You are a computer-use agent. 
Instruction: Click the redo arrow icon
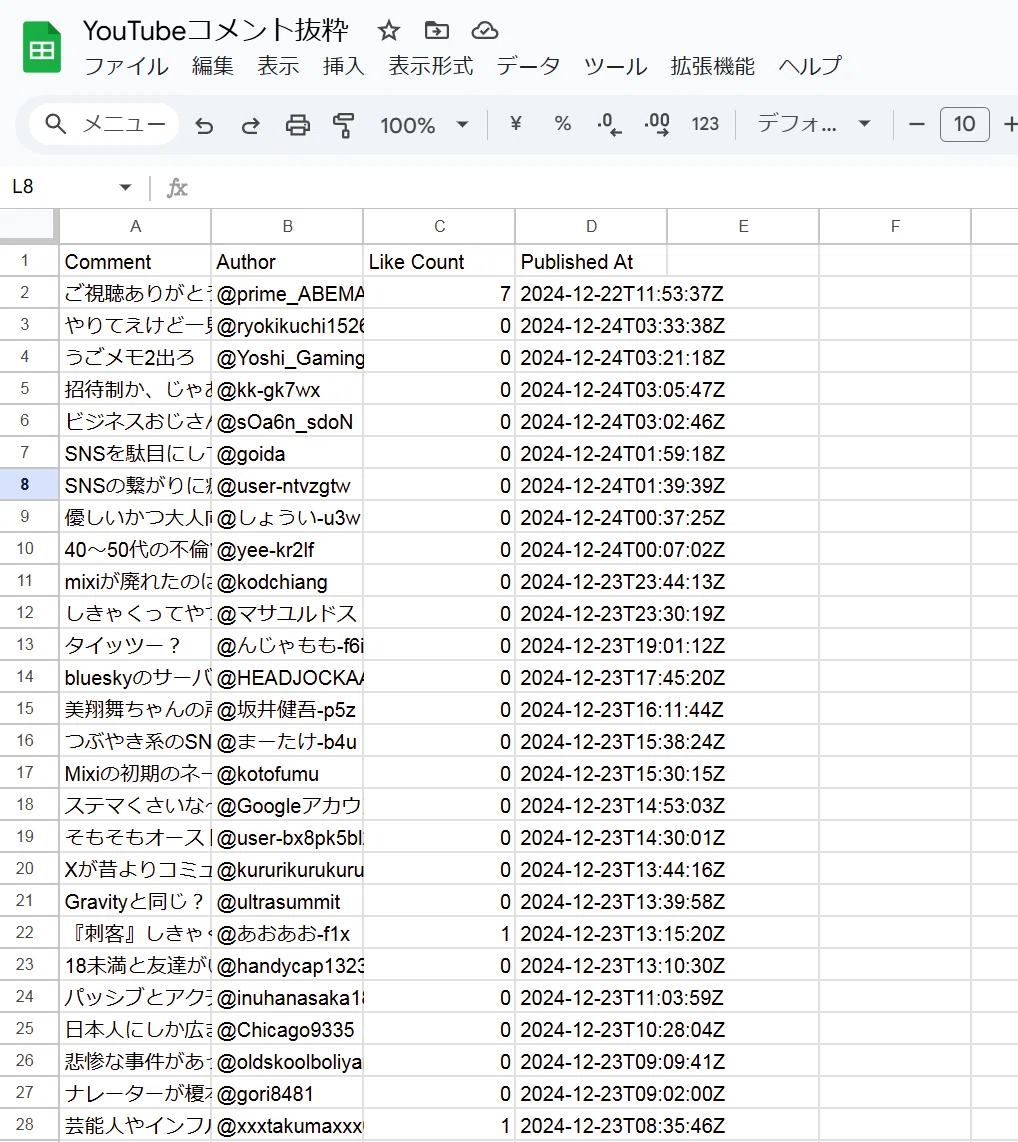tap(250, 125)
